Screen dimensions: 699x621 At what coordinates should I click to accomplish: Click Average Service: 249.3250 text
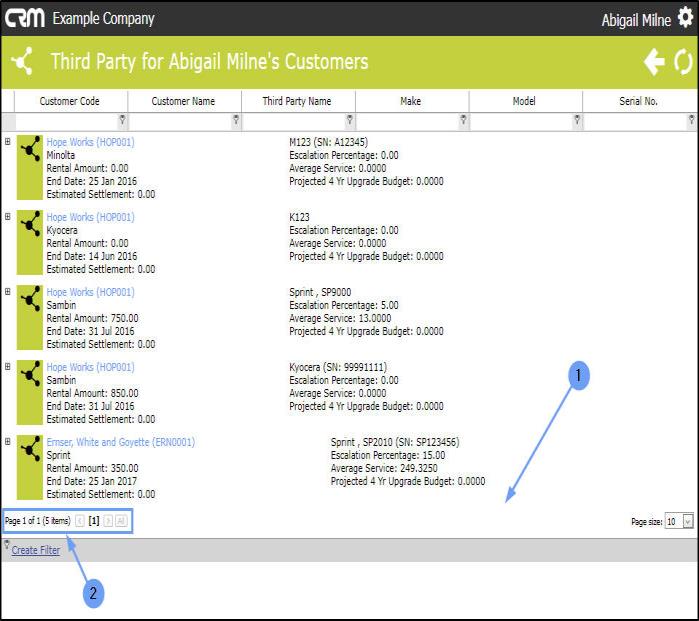pyautogui.click(x=384, y=468)
